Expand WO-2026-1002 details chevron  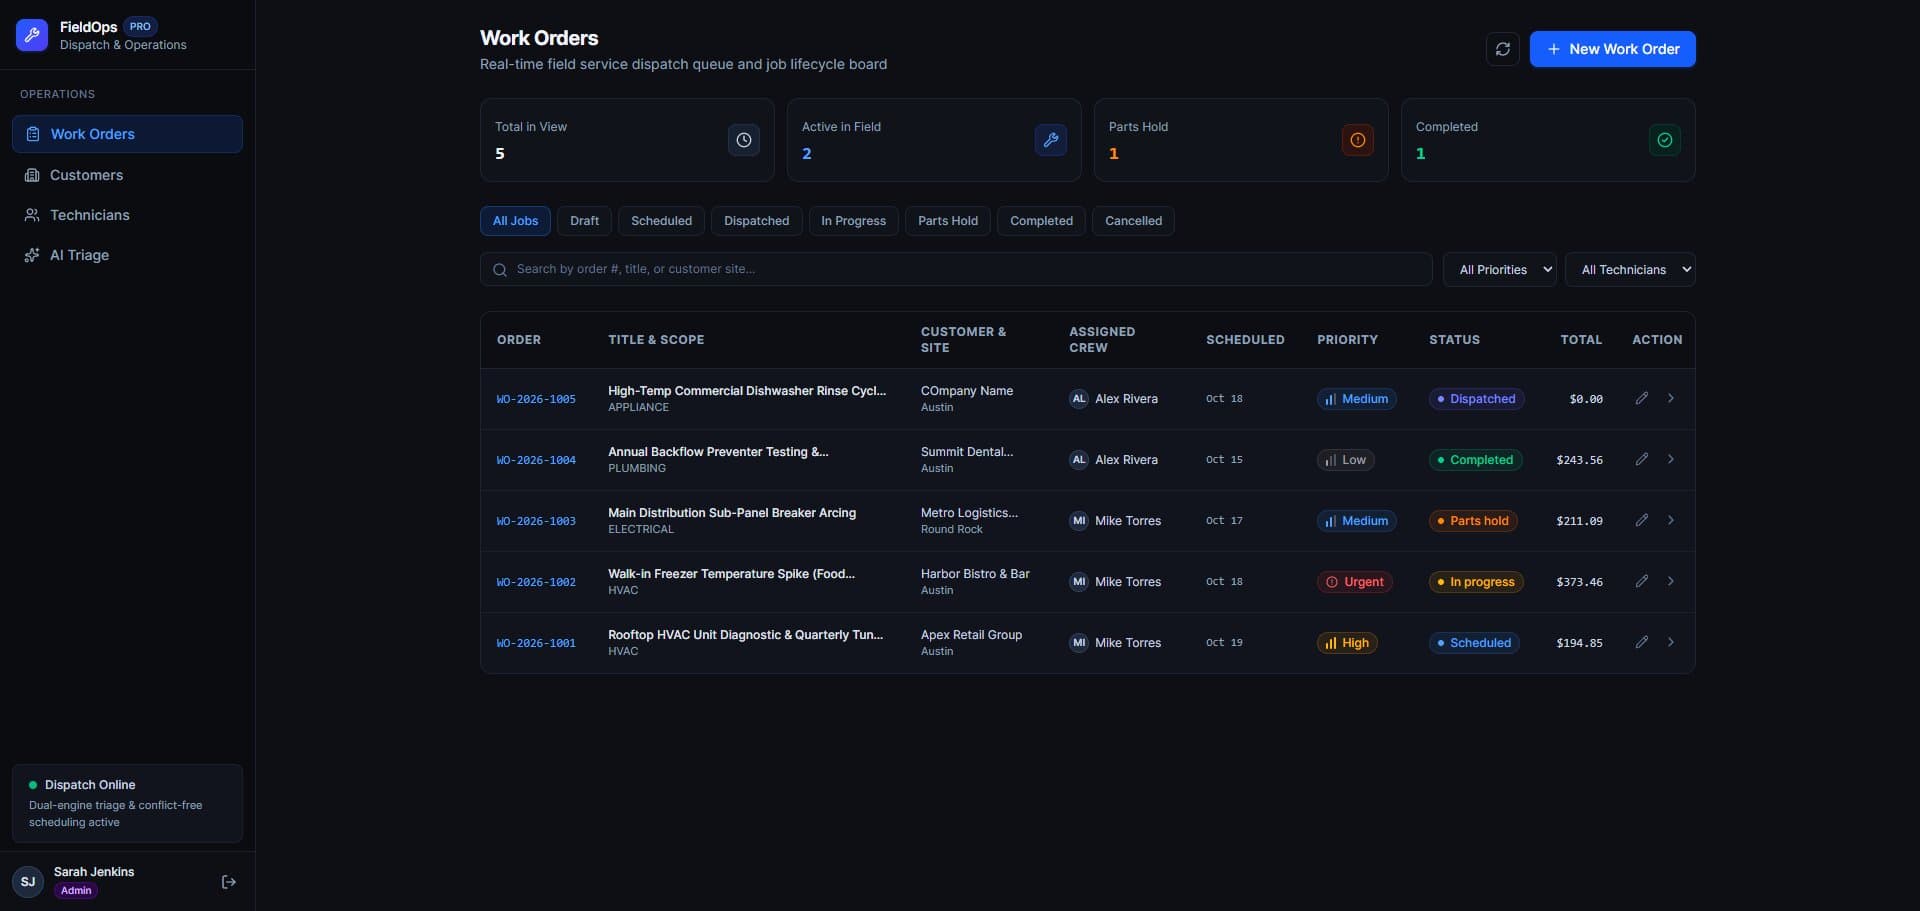(1670, 581)
